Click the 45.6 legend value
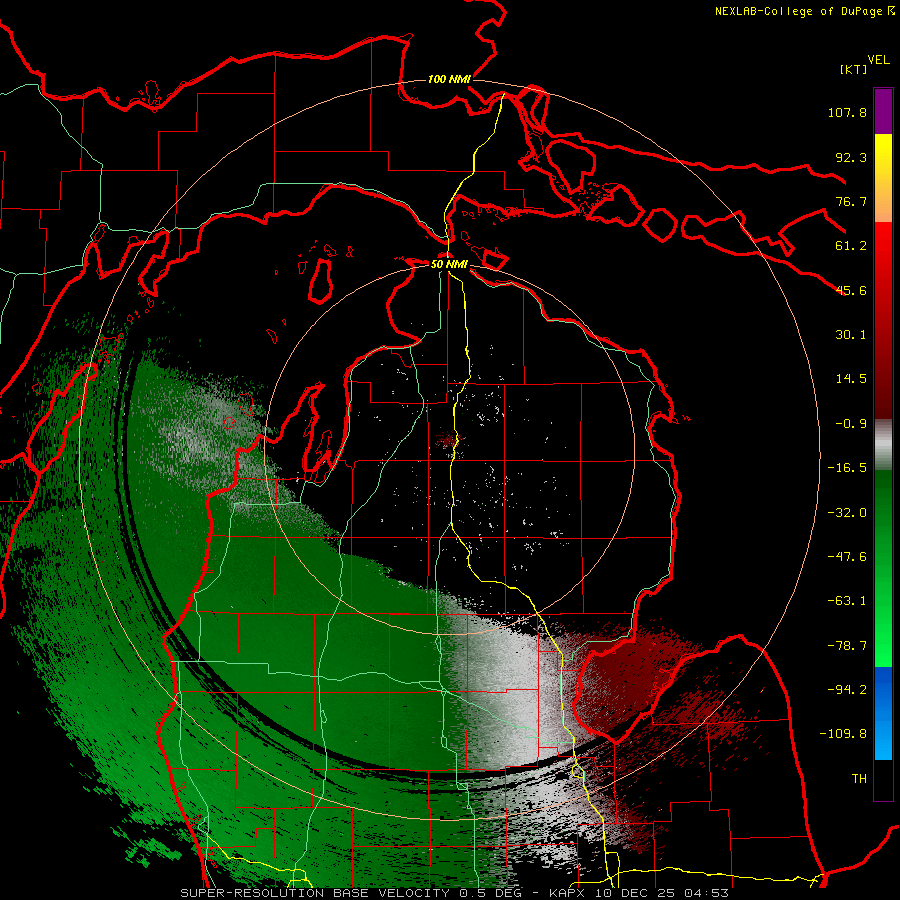Viewport: 900px width, 900px height. [x=851, y=290]
